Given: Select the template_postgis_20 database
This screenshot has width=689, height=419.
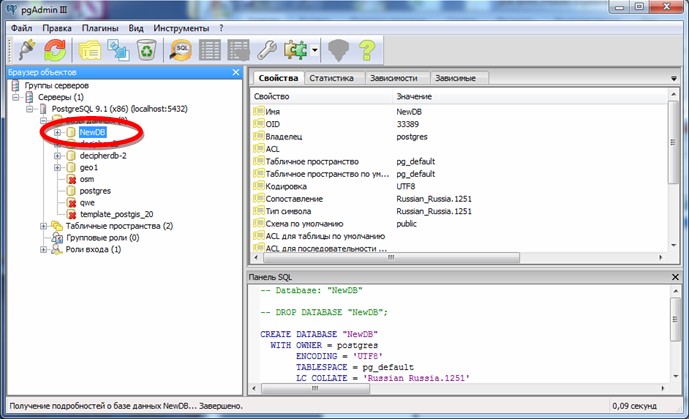Looking at the screenshot, I should pos(116,214).
